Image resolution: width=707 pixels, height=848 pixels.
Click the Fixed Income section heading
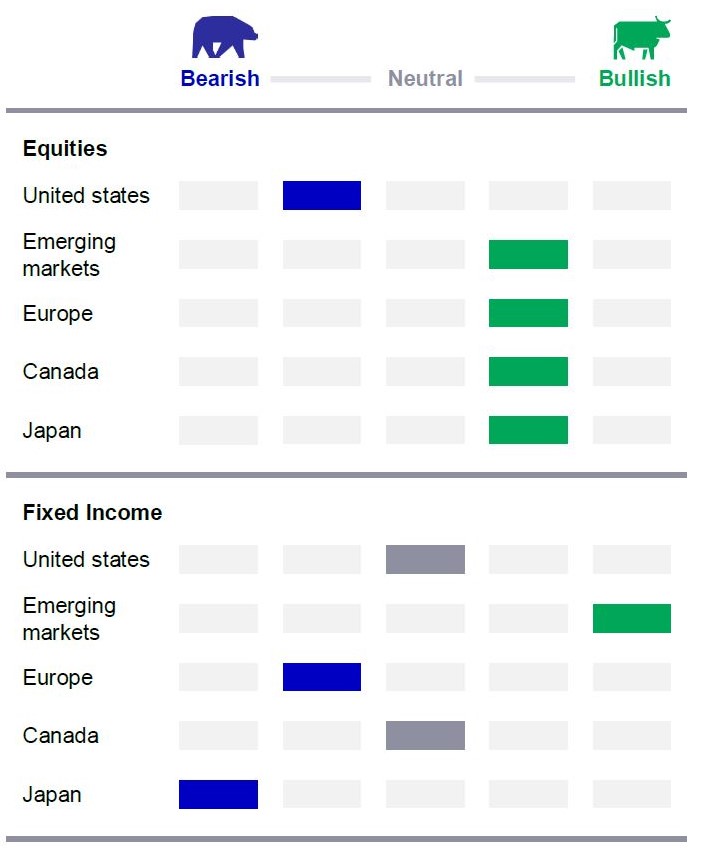pos(92,512)
